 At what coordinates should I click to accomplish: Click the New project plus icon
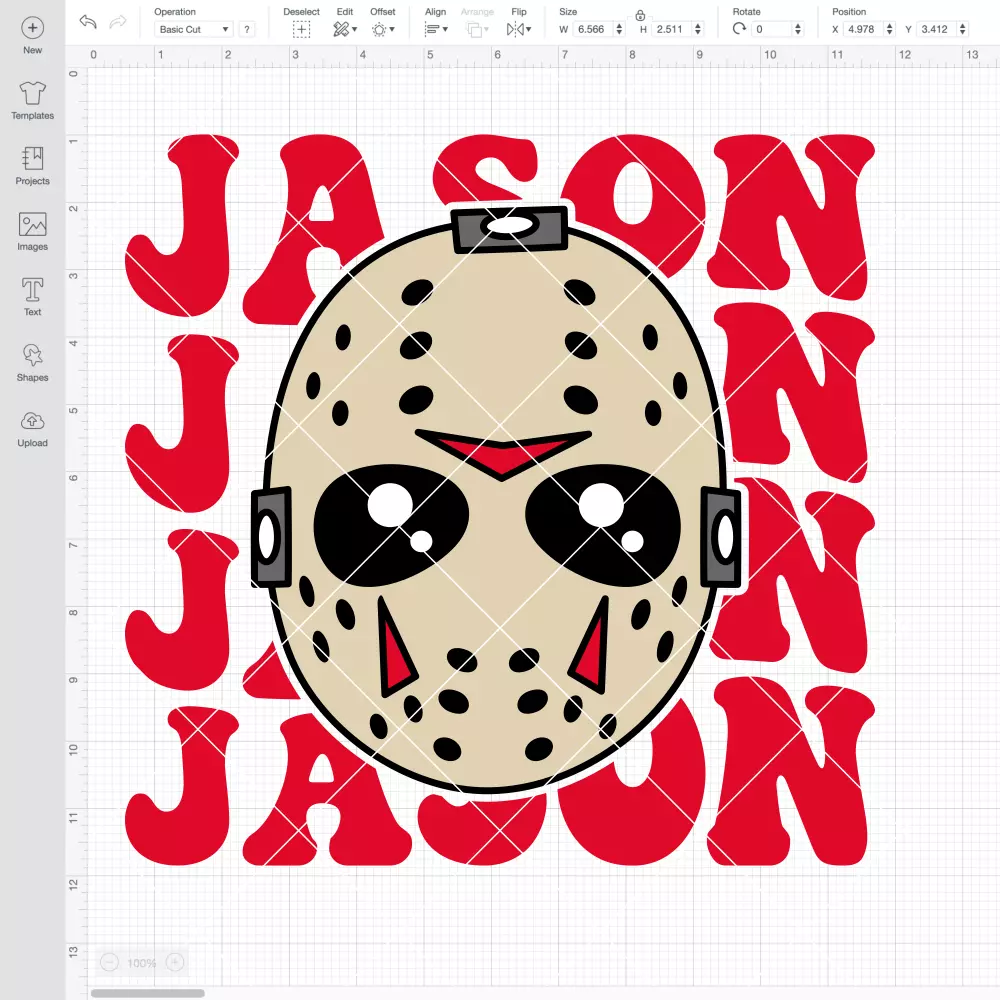click(x=33, y=28)
